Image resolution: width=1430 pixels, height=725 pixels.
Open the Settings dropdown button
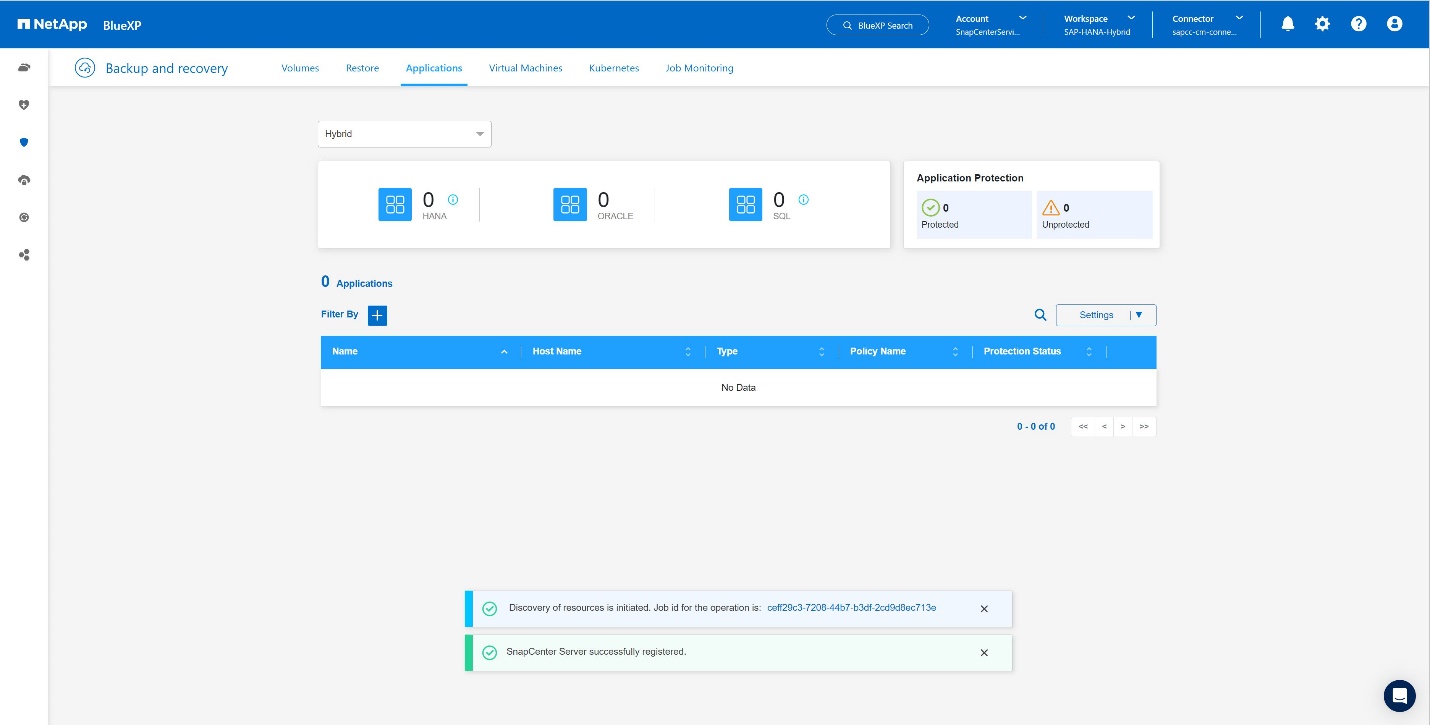[1106, 315]
